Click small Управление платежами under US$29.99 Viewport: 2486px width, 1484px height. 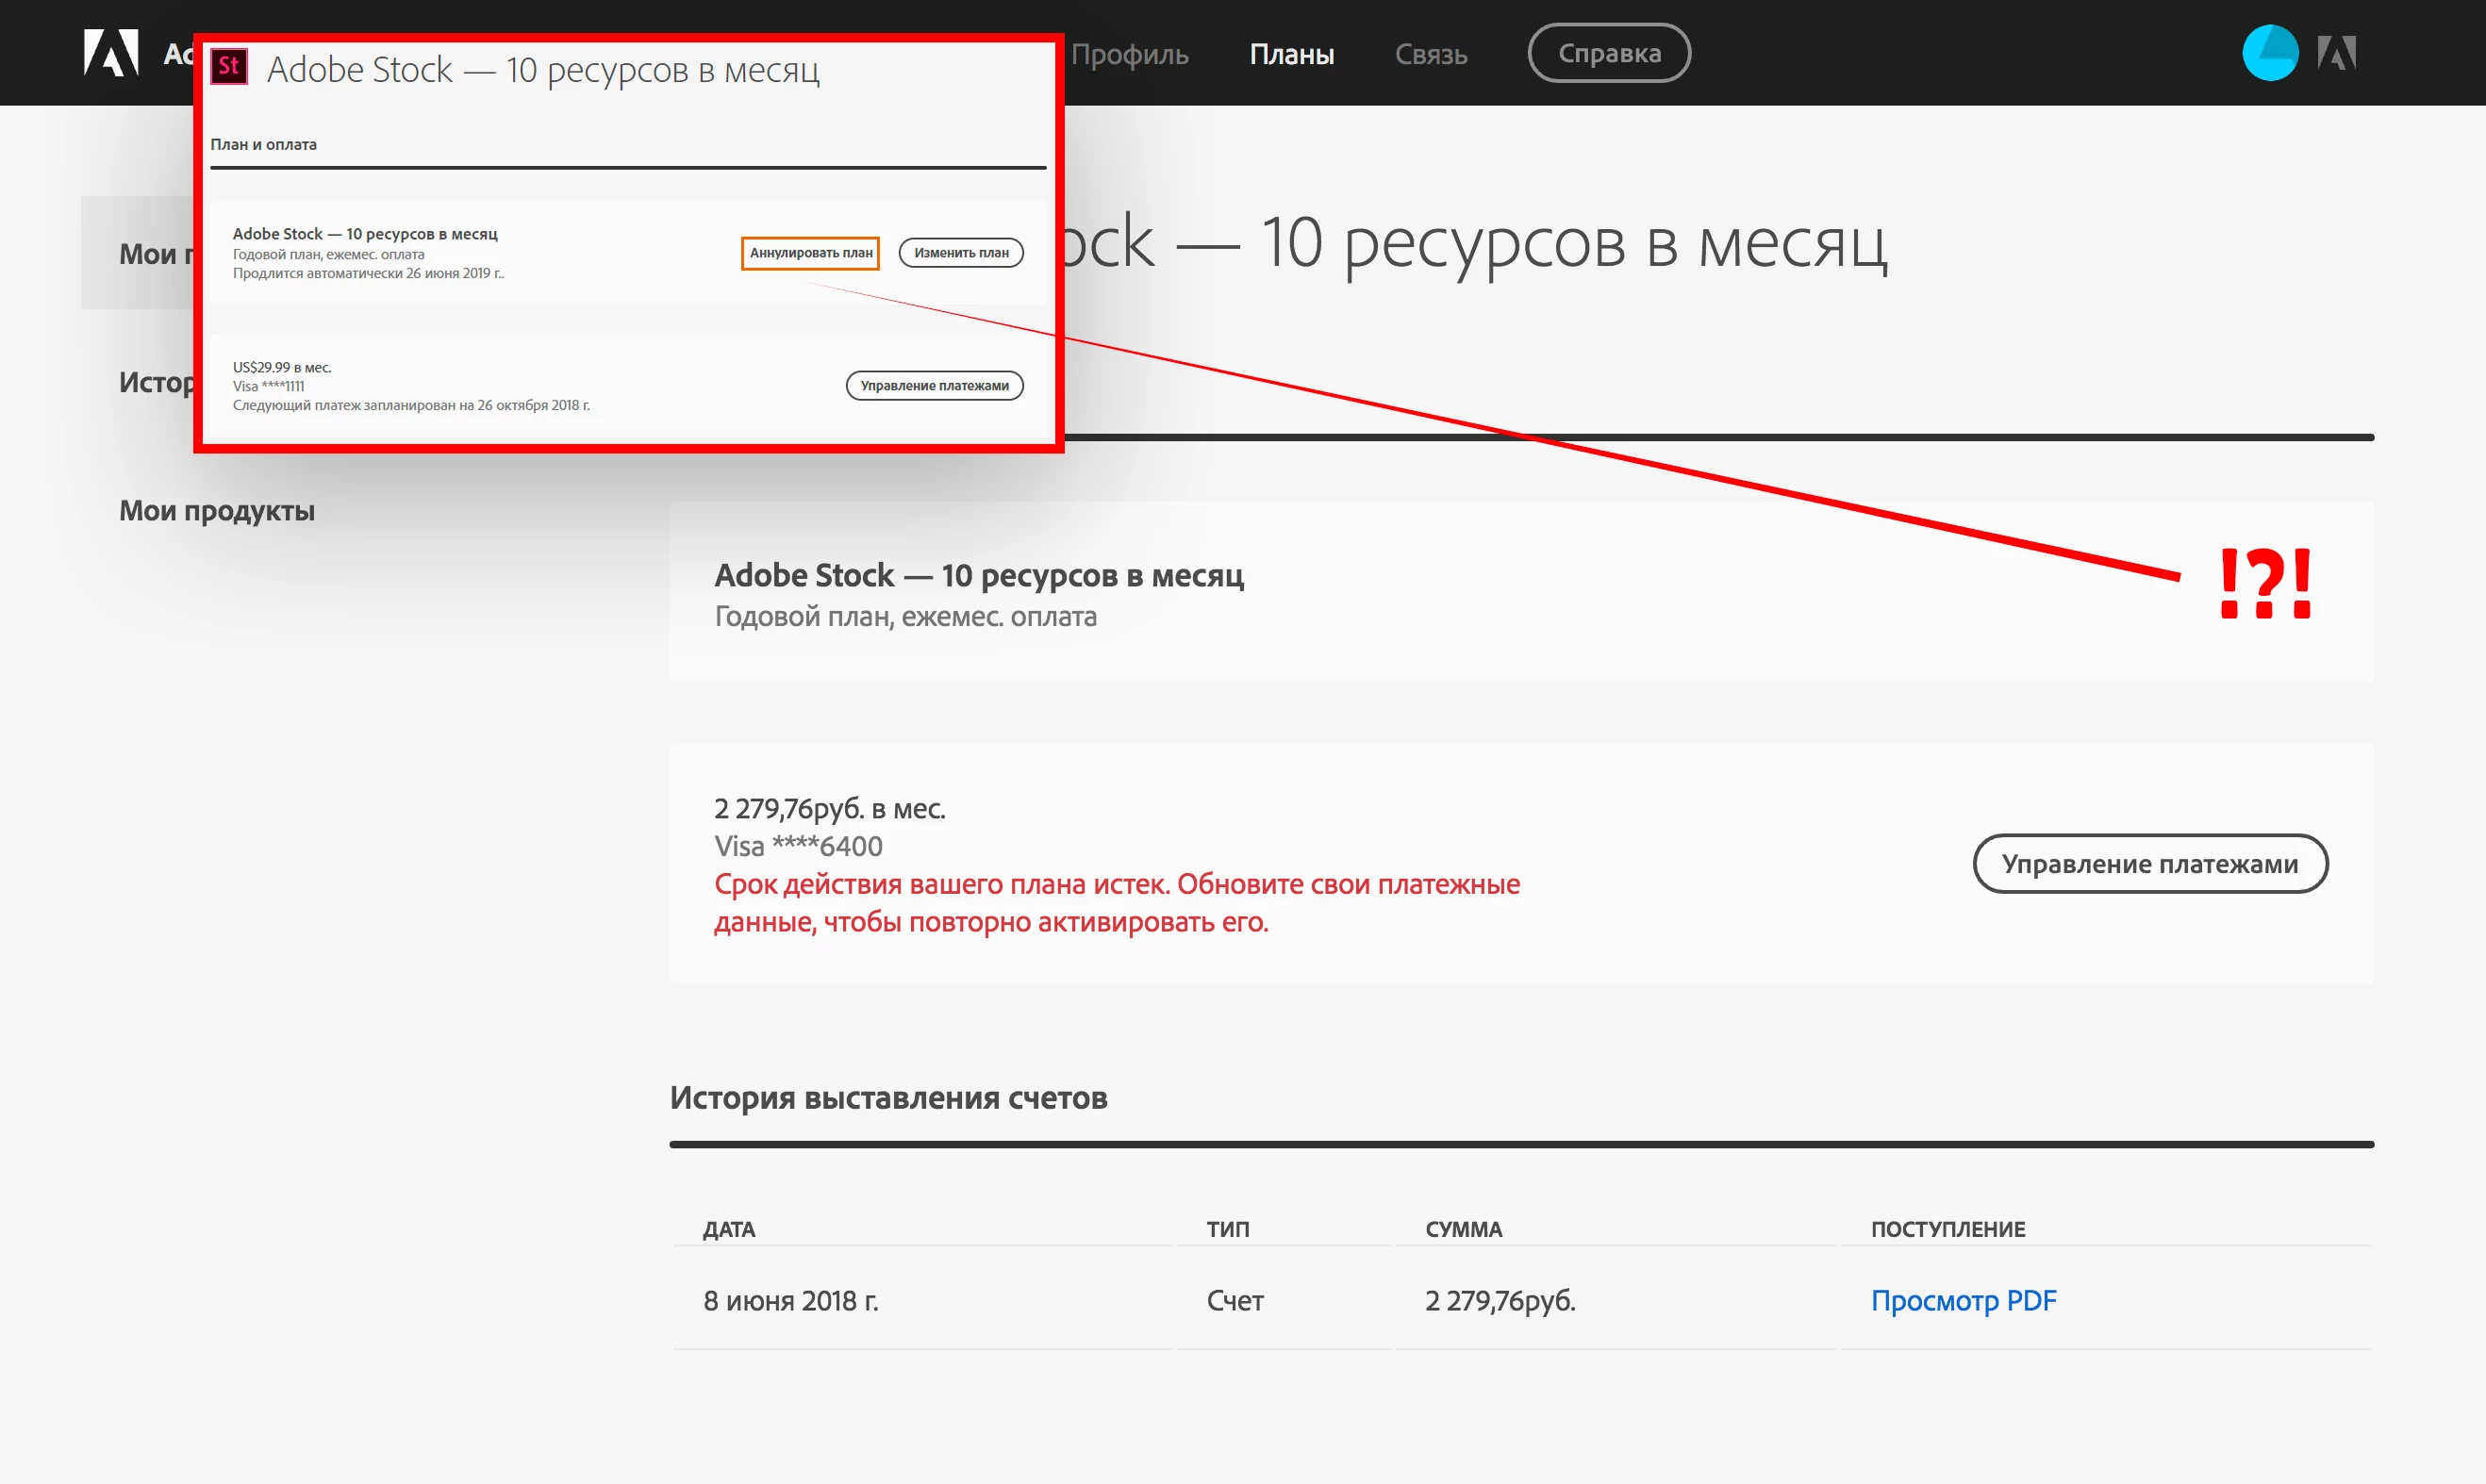click(x=934, y=386)
